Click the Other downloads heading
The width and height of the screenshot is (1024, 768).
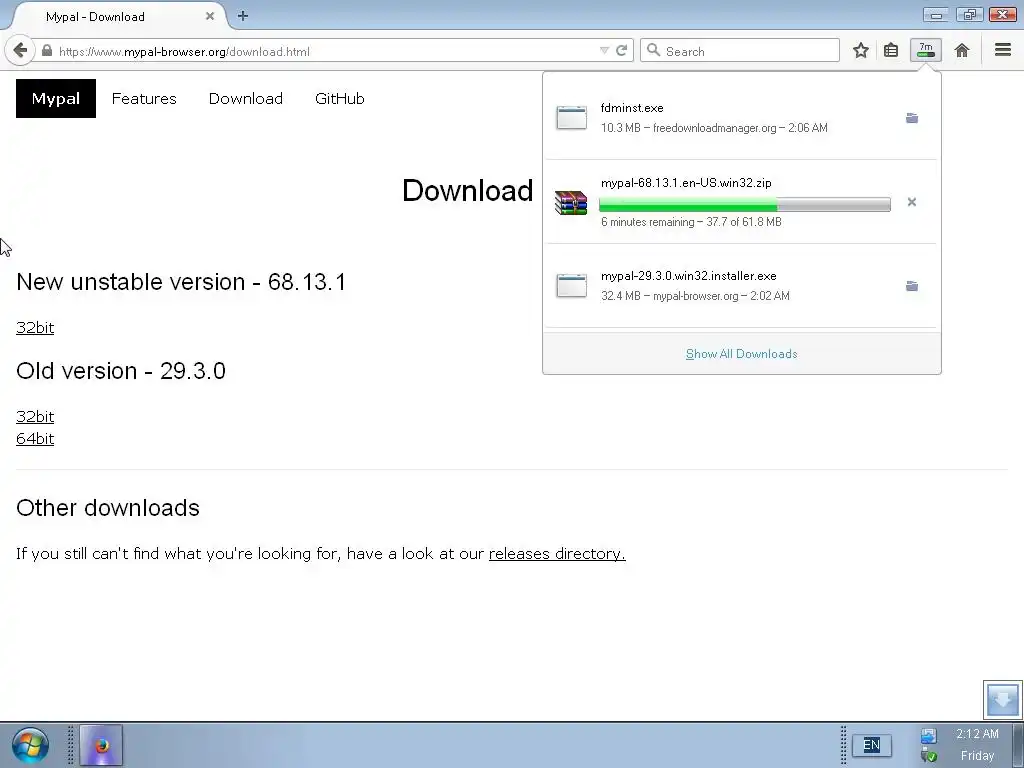point(108,507)
